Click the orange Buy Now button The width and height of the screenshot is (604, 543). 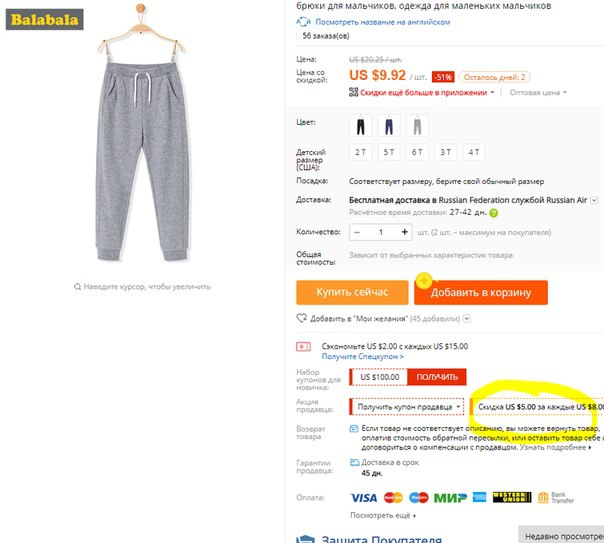(352, 292)
